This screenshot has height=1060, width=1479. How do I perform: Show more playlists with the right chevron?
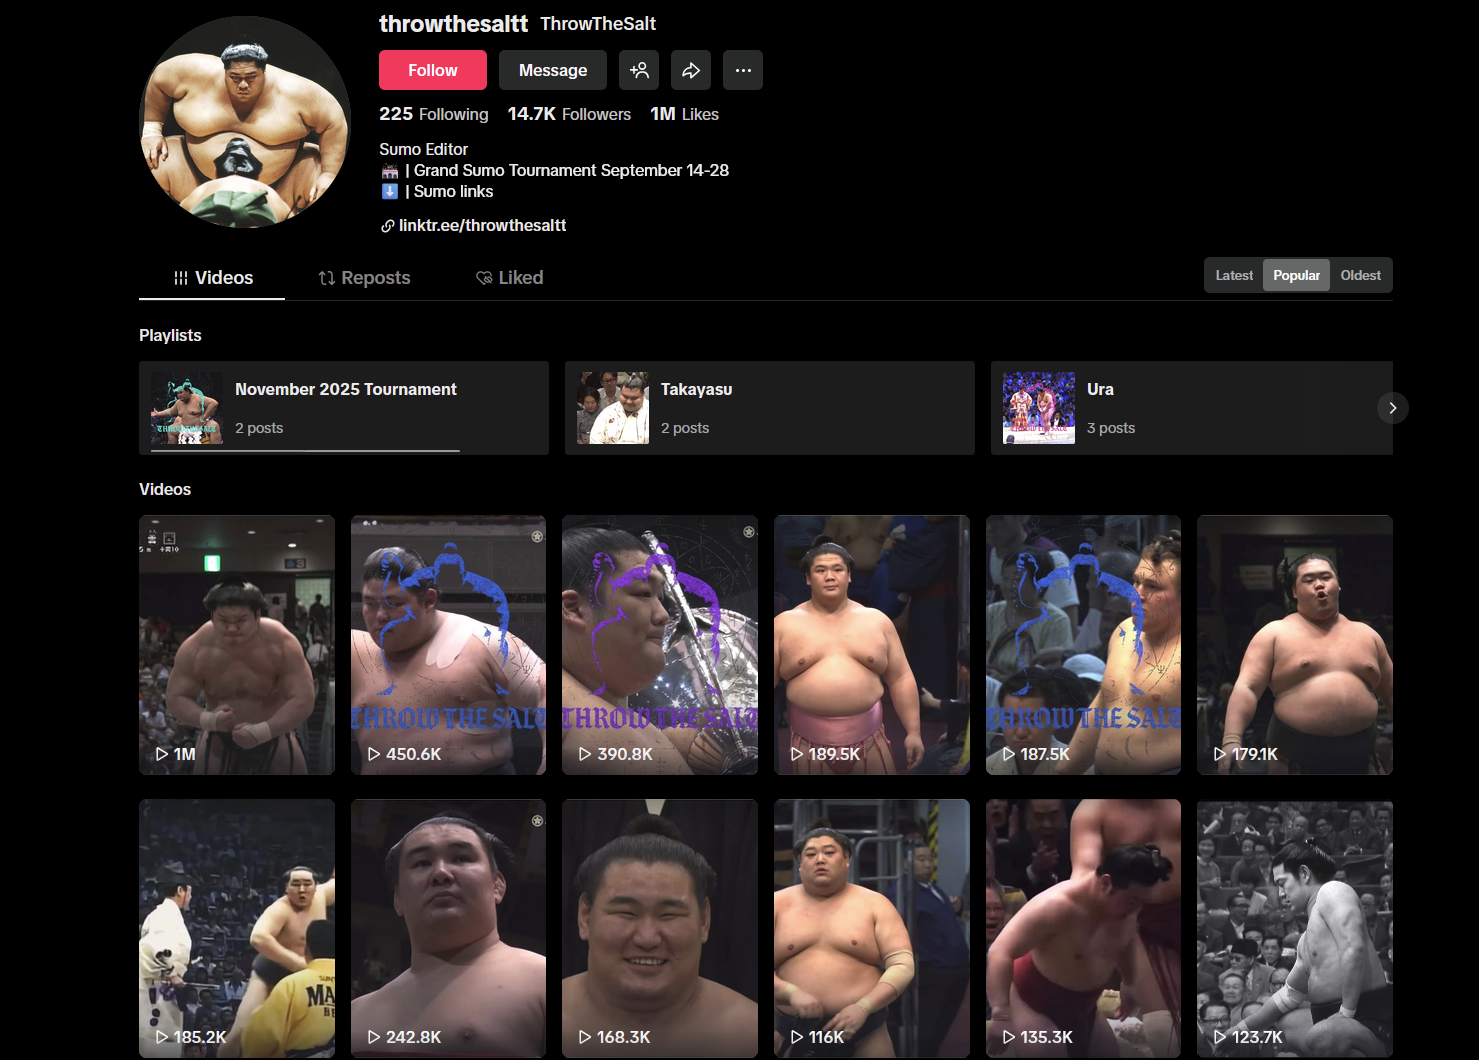pyautogui.click(x=1392, y=408)
